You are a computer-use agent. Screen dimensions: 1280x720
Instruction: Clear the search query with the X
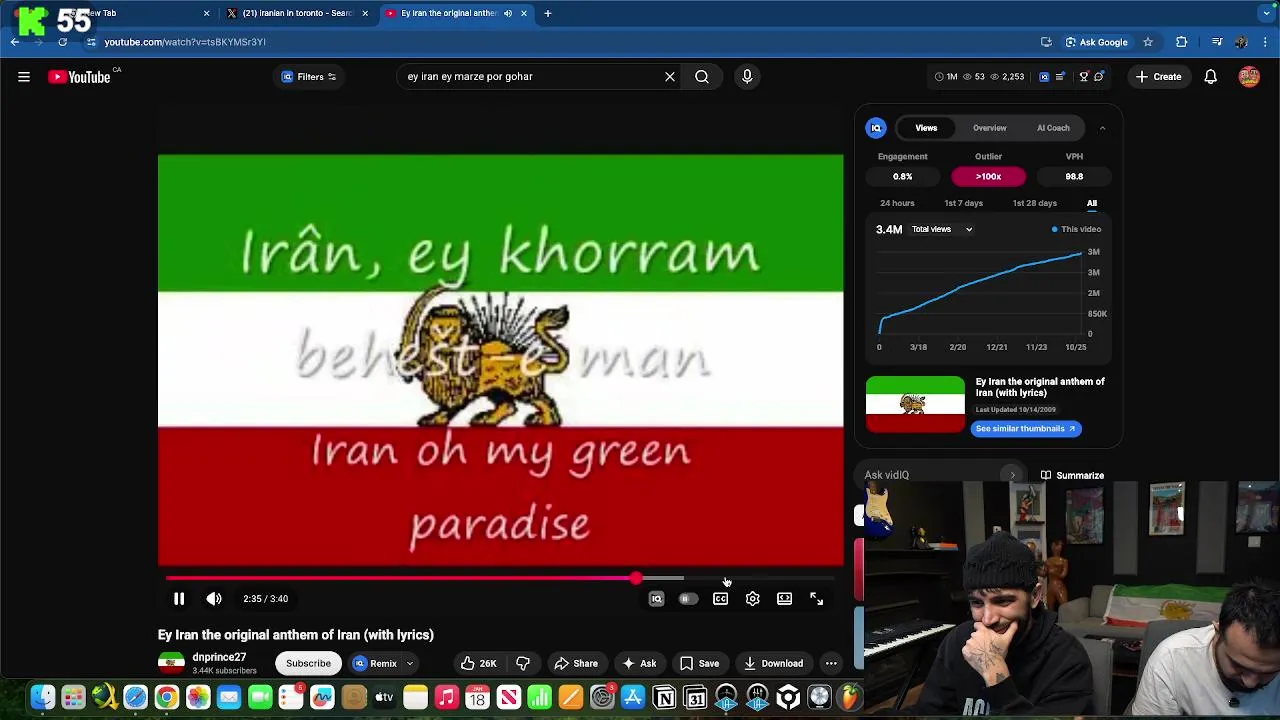pyautogui.click(x=670, y=76)
